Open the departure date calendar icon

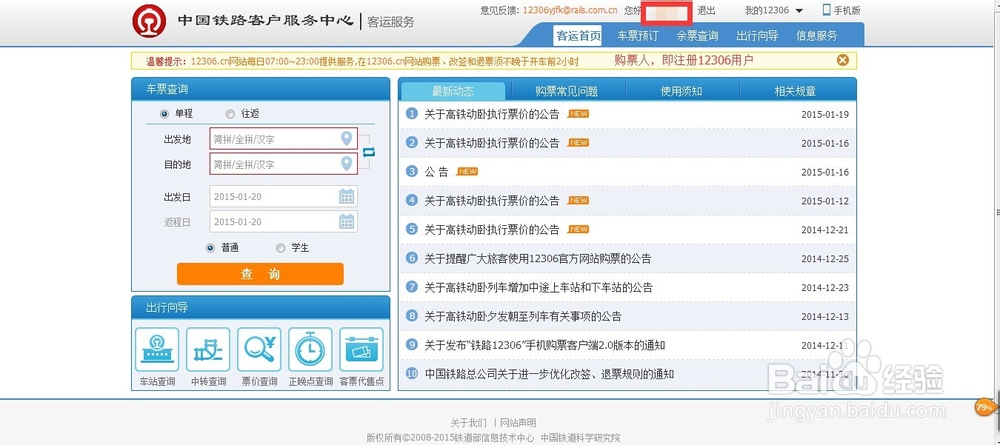click(x=346, y=196)
